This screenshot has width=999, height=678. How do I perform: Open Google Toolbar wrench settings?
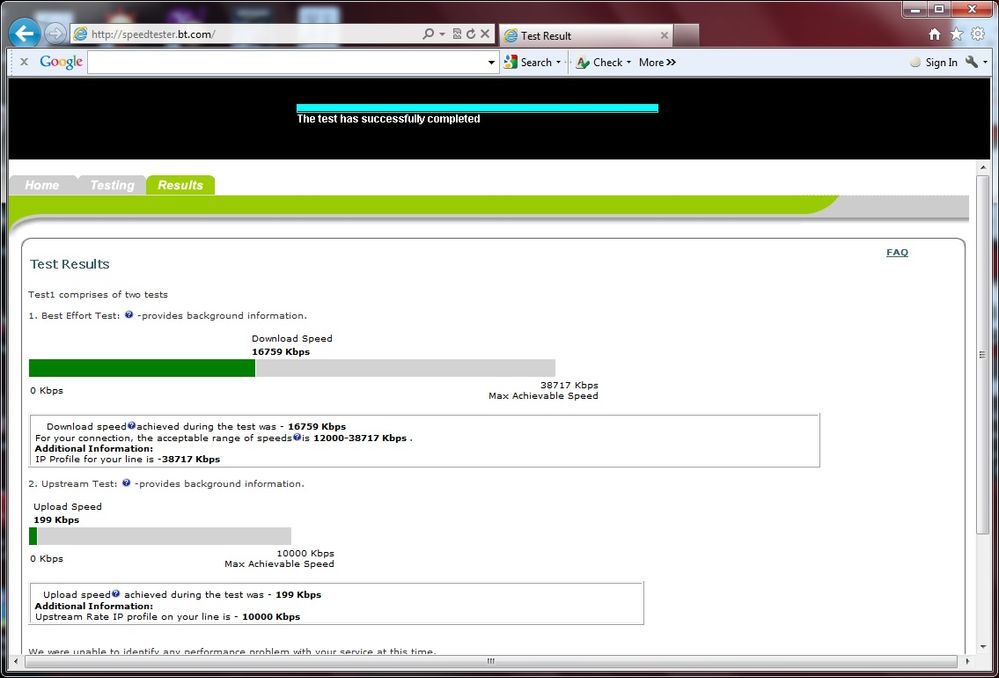click(x=971, y=62)
